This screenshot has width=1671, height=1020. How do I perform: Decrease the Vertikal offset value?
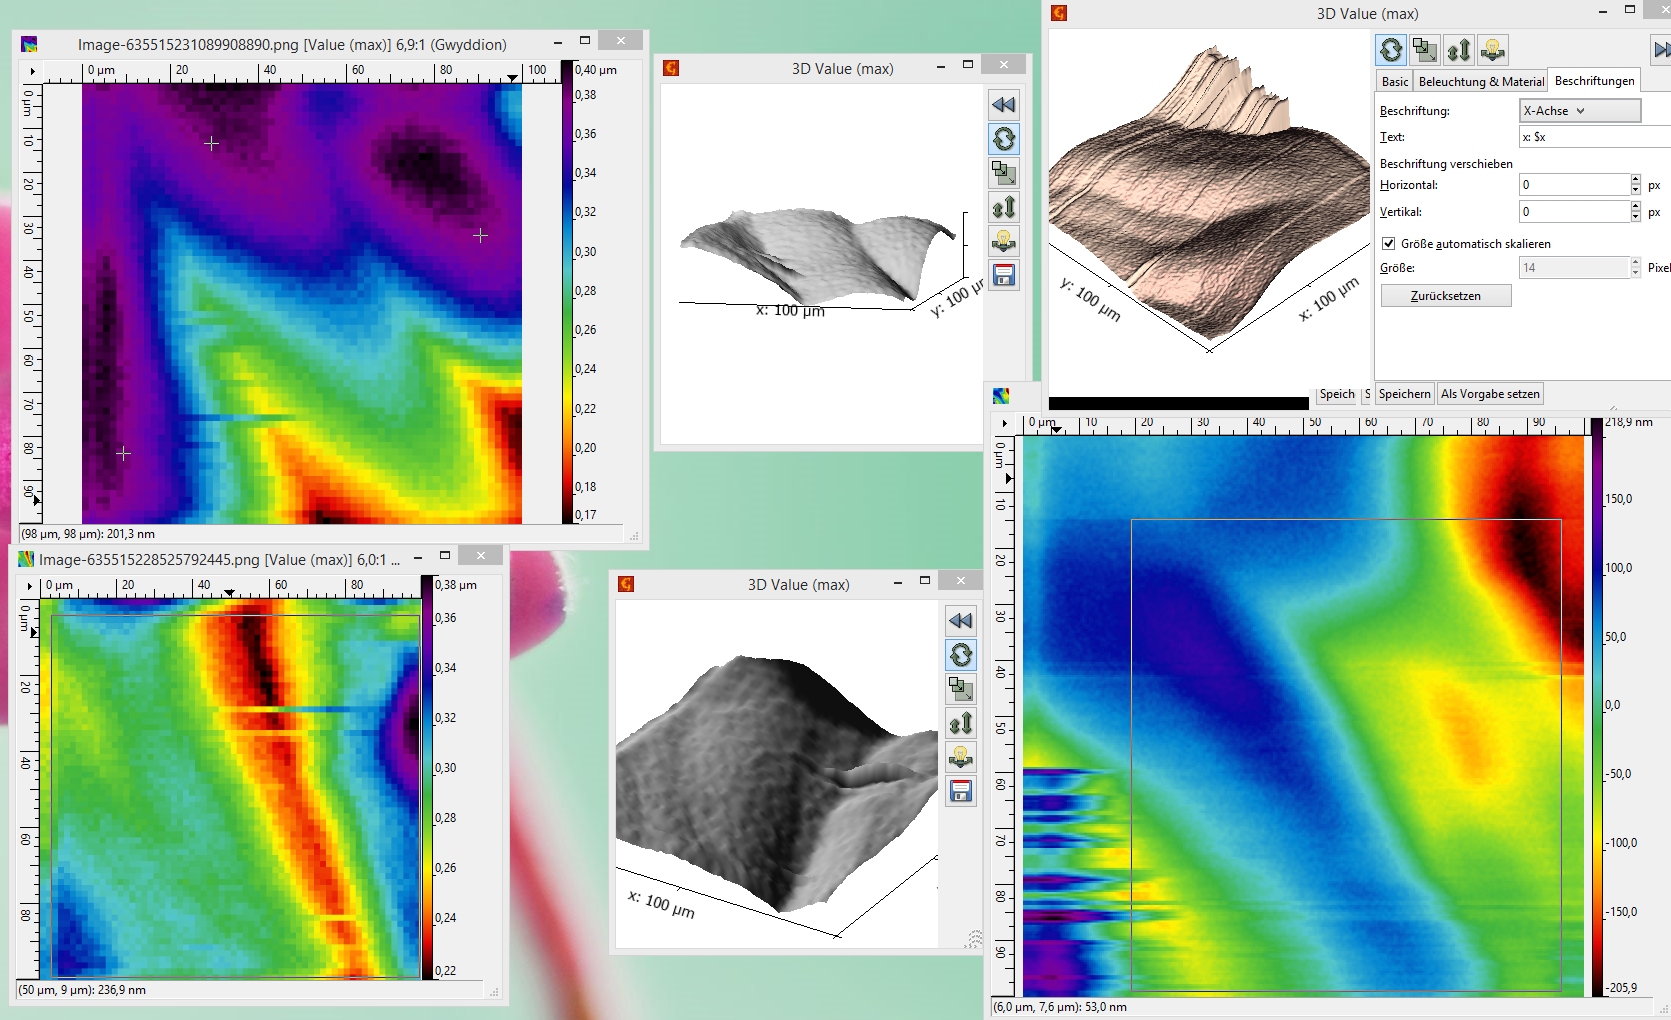pyautogui.click(x=1636, y=217)
